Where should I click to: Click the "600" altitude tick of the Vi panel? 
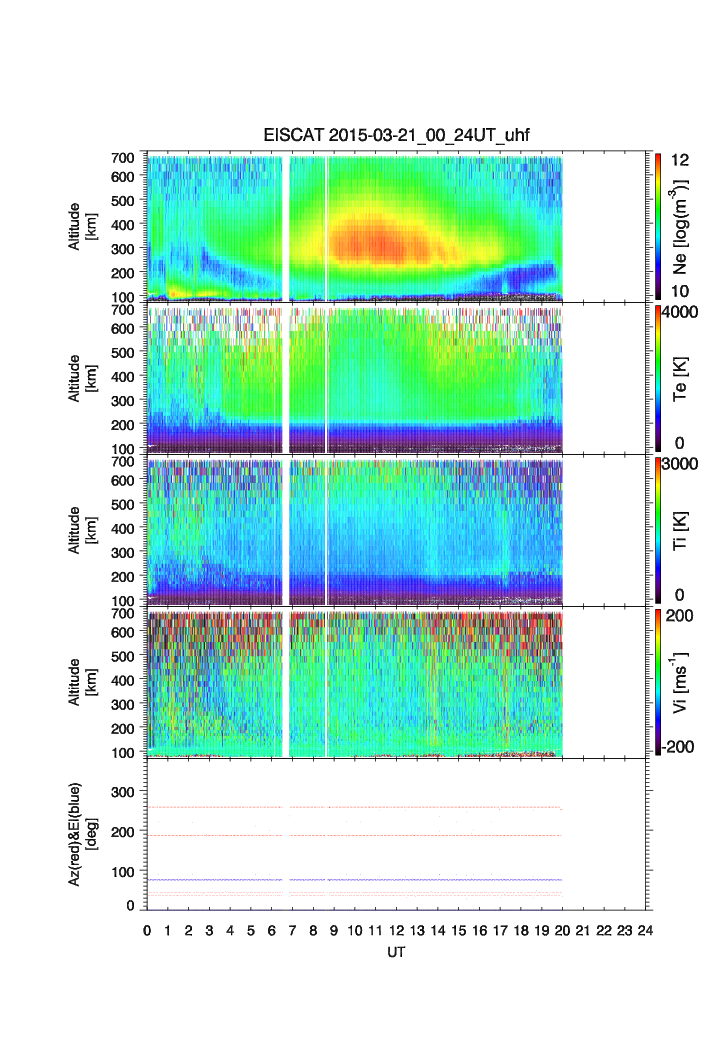[123, 632]
